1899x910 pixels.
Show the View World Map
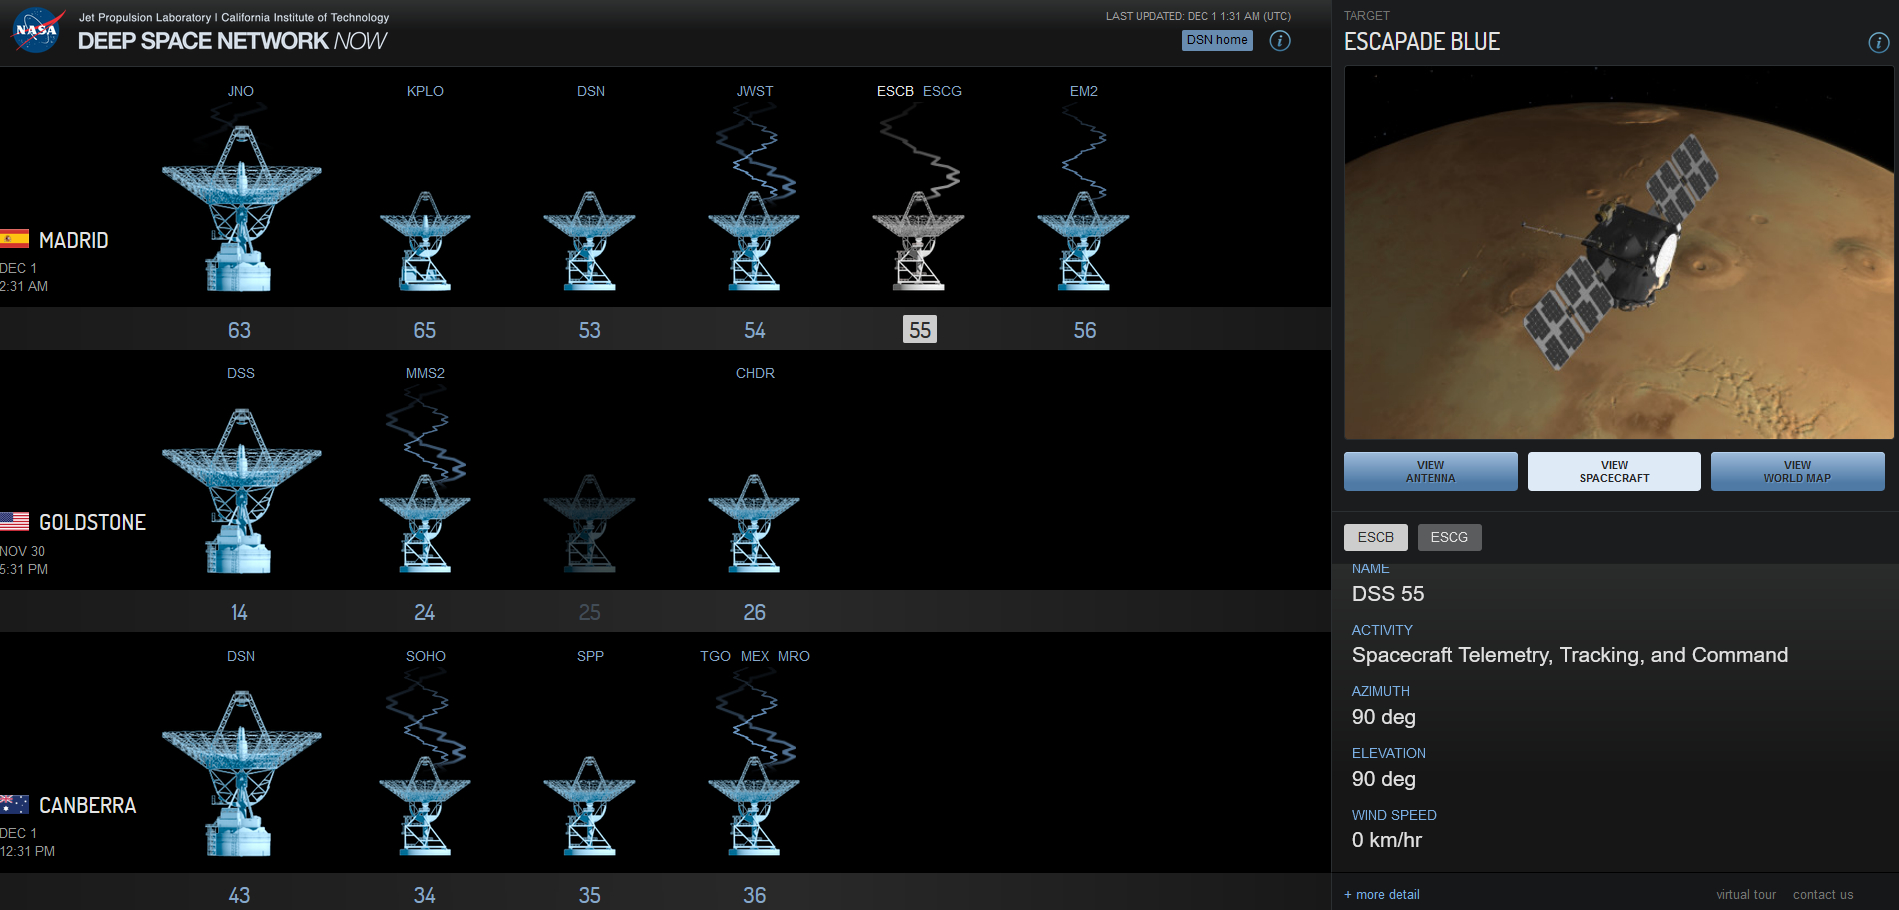(1797, 471)
